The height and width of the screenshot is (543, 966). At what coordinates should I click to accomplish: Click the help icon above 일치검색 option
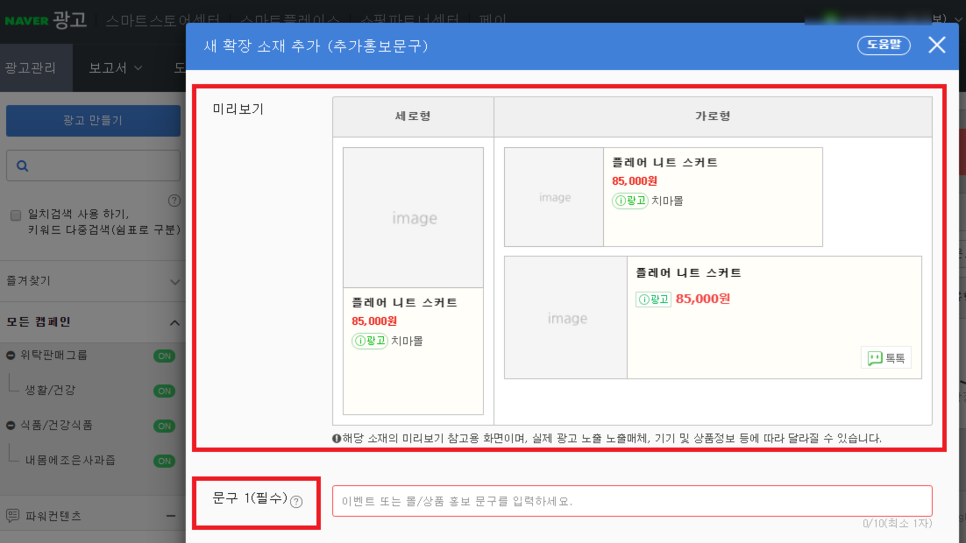click(174, 201)
